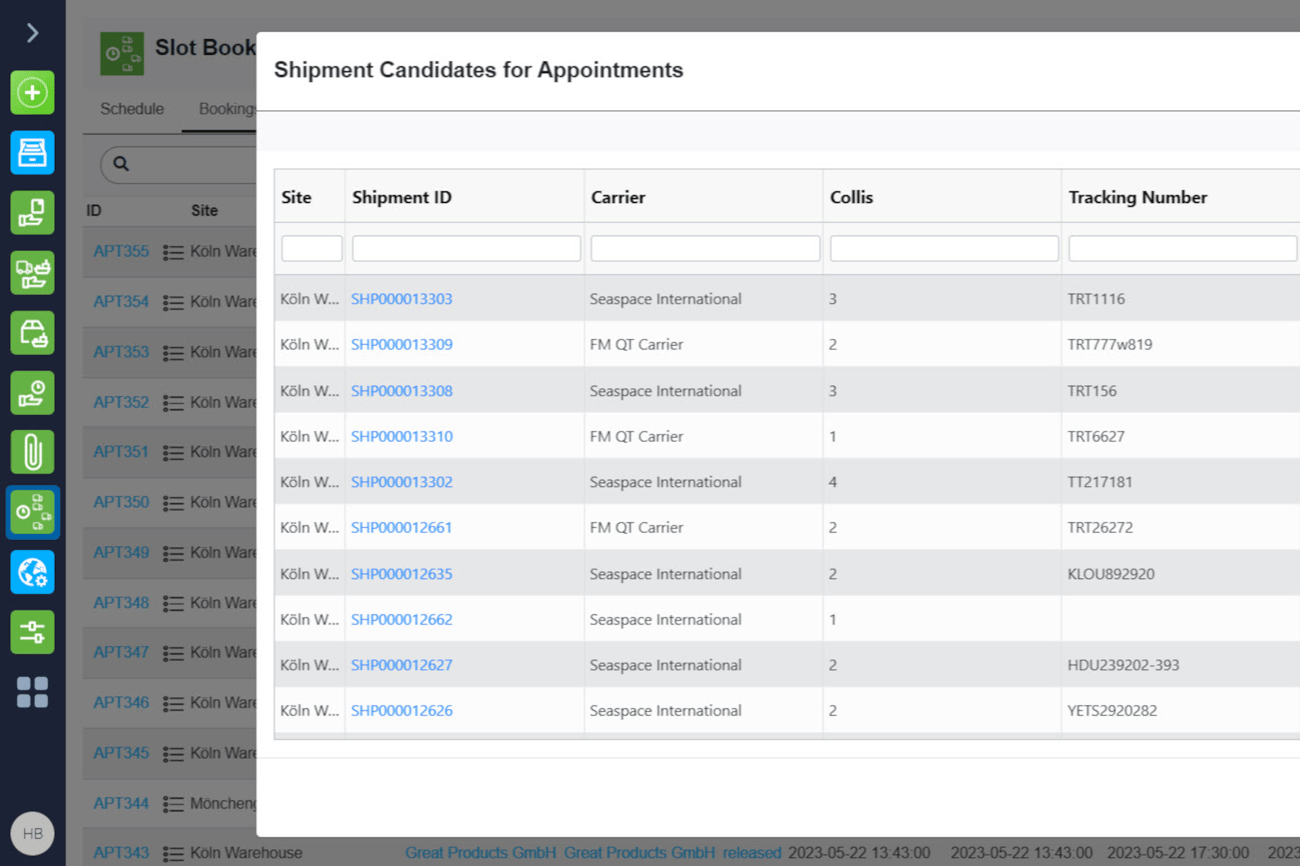Open shipment SHP000013303
The width and height of the screenshot is (1300, 866).
401,299
